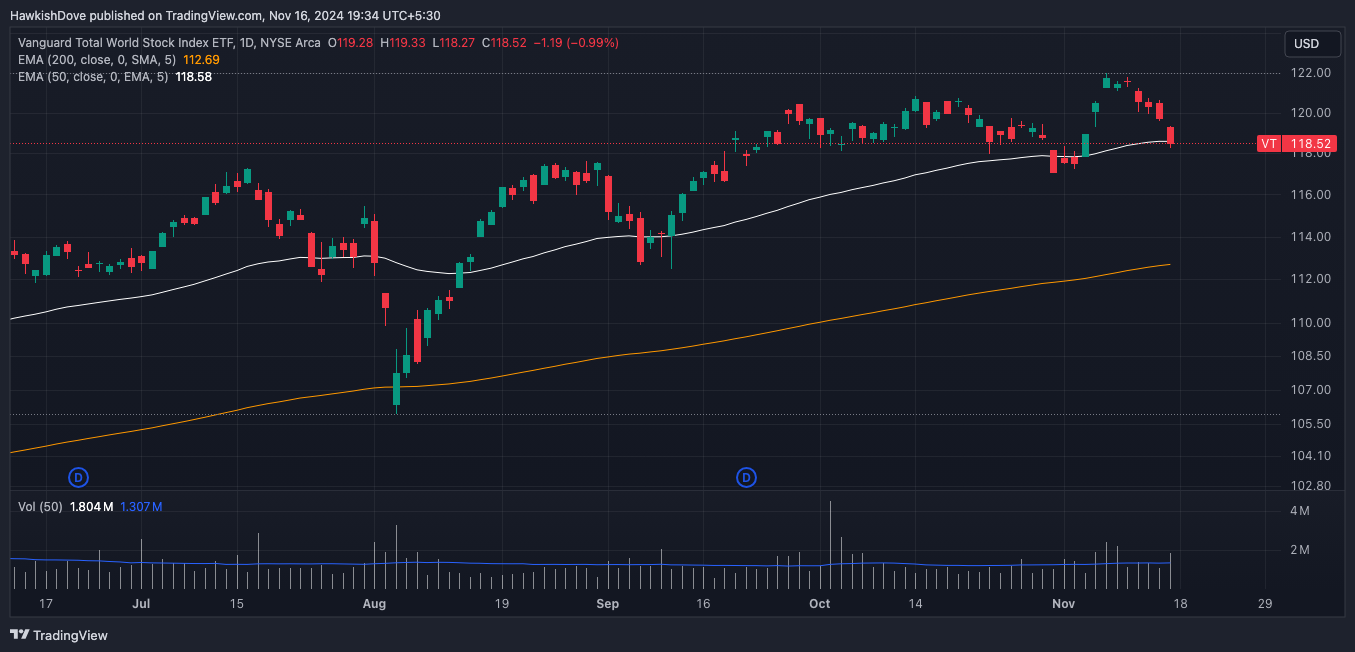Click the change value −1.19 (−0.99%)
Screen dimensions: 1355x652
pos(576,43)
